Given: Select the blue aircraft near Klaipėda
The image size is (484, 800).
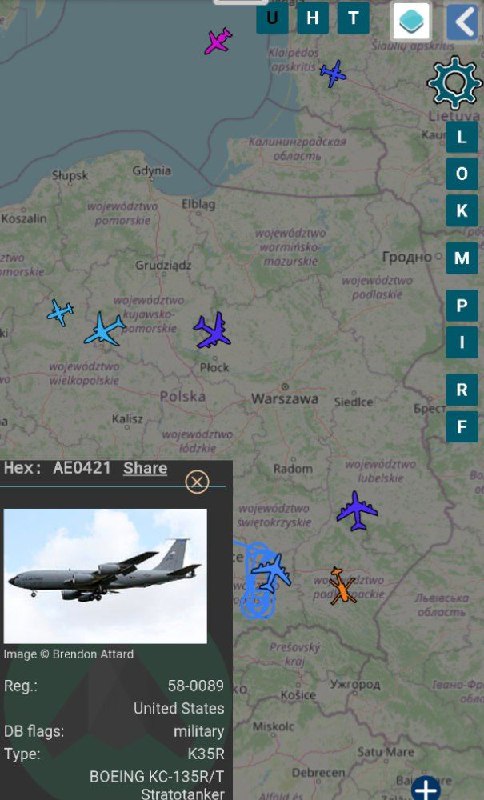Looking at the screenshot, I should click(x=333, y=73).
